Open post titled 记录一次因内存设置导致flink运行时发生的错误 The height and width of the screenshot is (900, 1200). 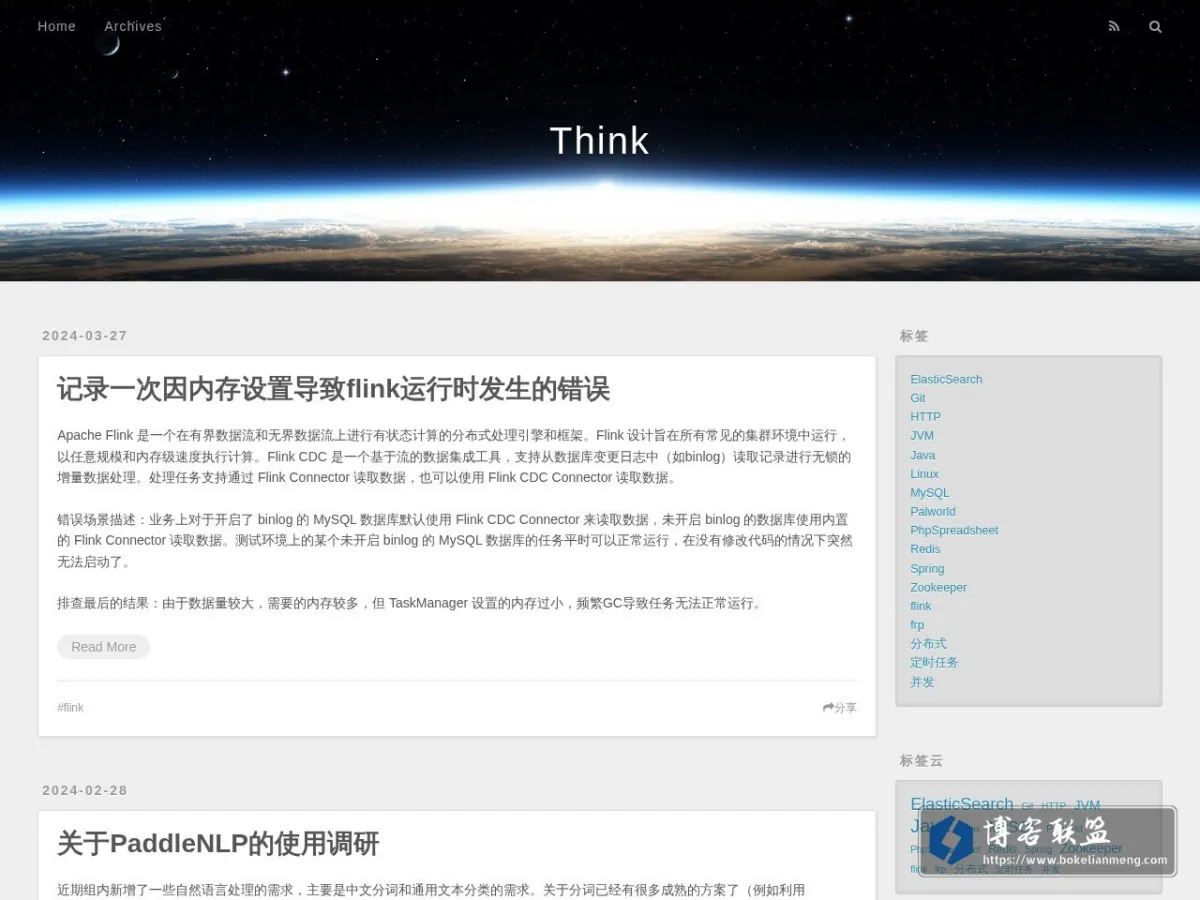click(x=333, y=389)
